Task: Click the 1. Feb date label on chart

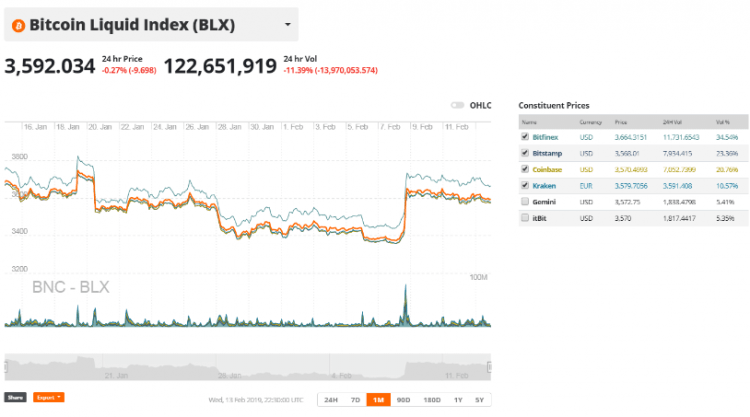Action: coord(293,127)
